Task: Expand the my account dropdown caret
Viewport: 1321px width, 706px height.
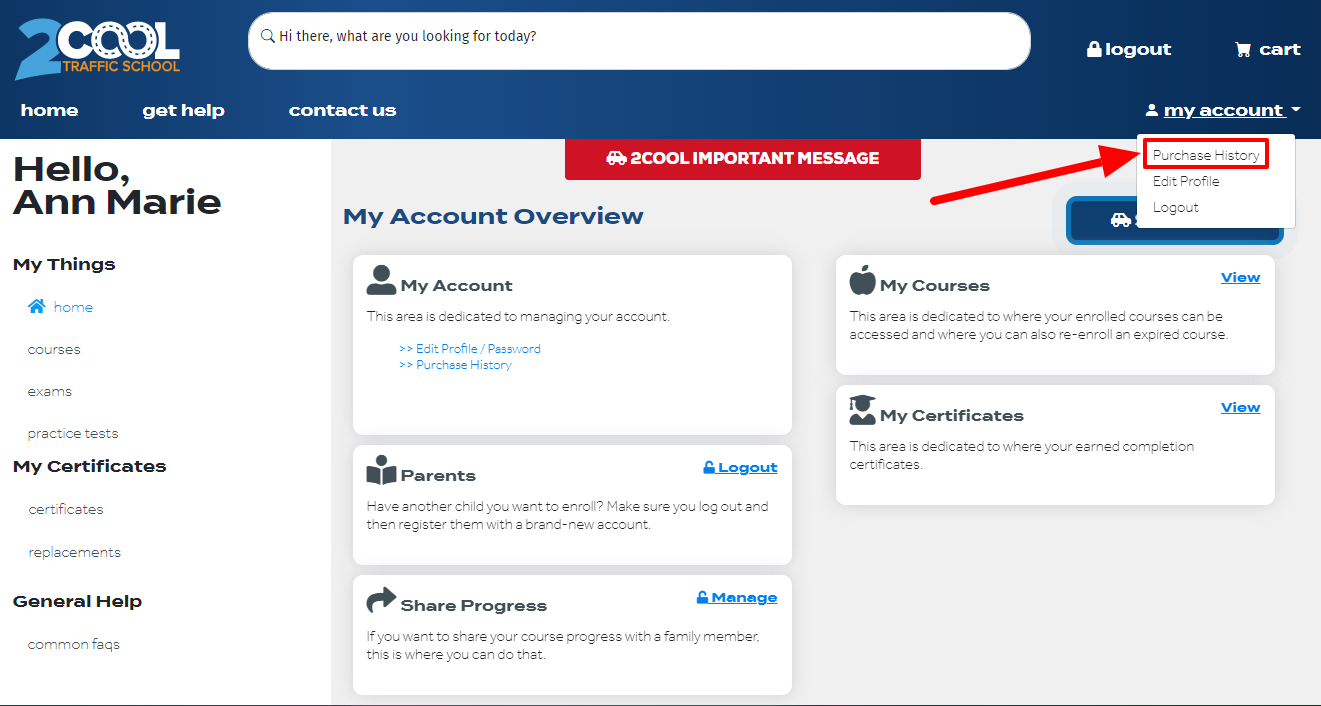Action: pyautogui.click(x=1295, y=110)
